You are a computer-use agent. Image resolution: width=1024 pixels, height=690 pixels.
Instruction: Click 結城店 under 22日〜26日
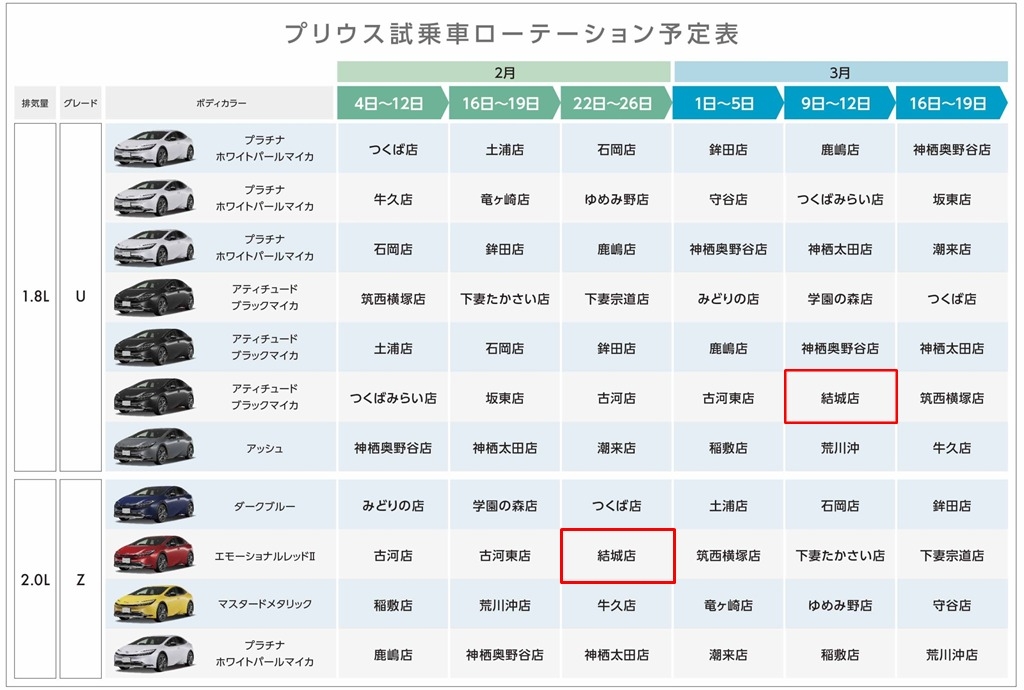pyautogui.click(x=616, y=556)
